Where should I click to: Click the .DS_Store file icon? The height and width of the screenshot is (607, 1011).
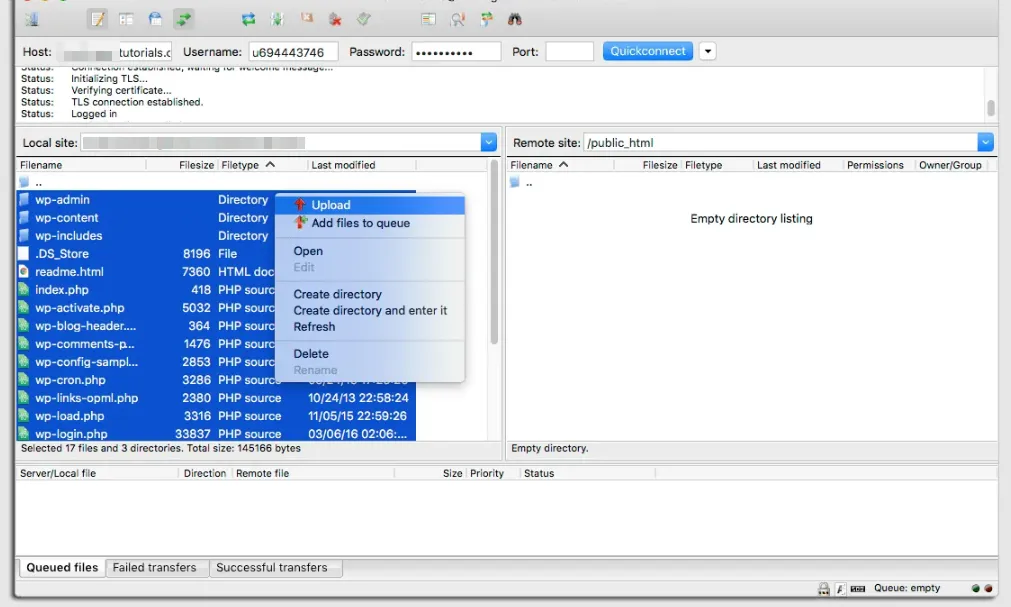pyautogui.click(x=24, y=254)
